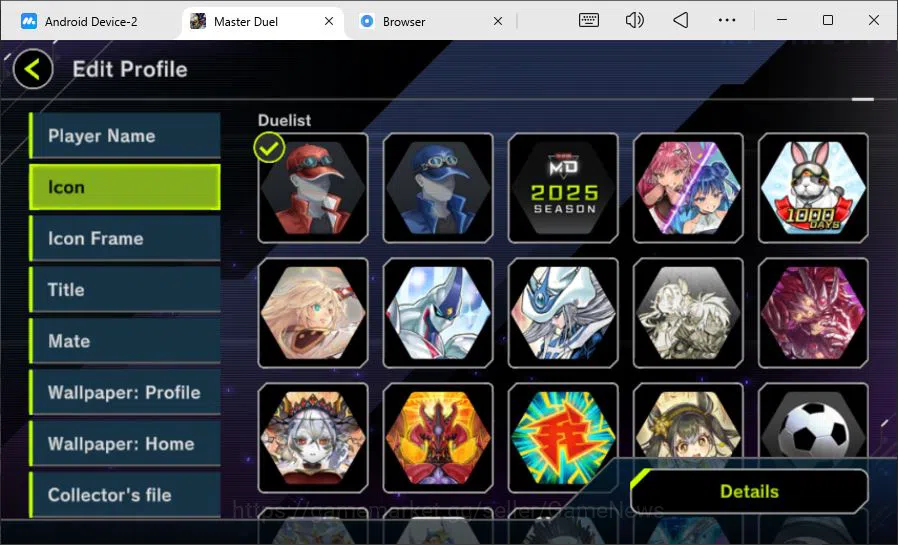This screenshot has height=545, width=898.
Task: Click the emulator back triangle icon
Action: [x=680, y=21]
